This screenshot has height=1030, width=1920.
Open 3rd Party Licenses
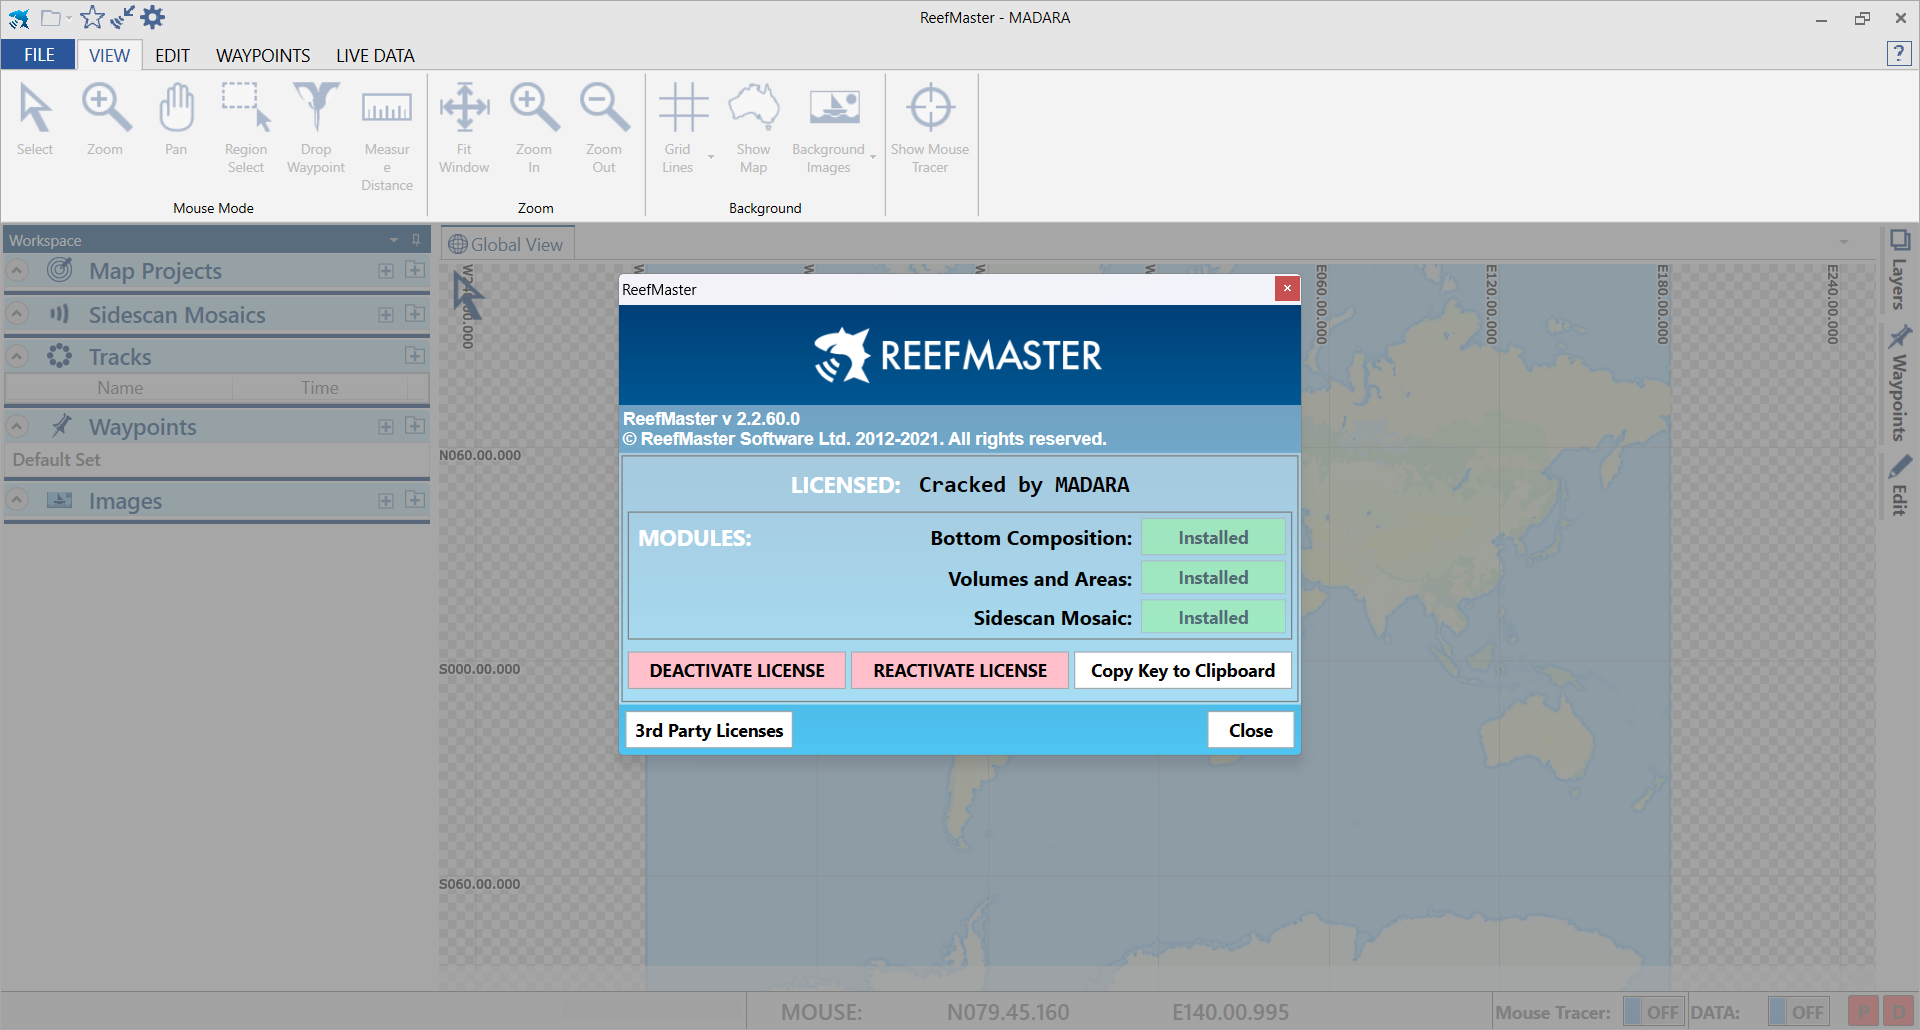709,730
